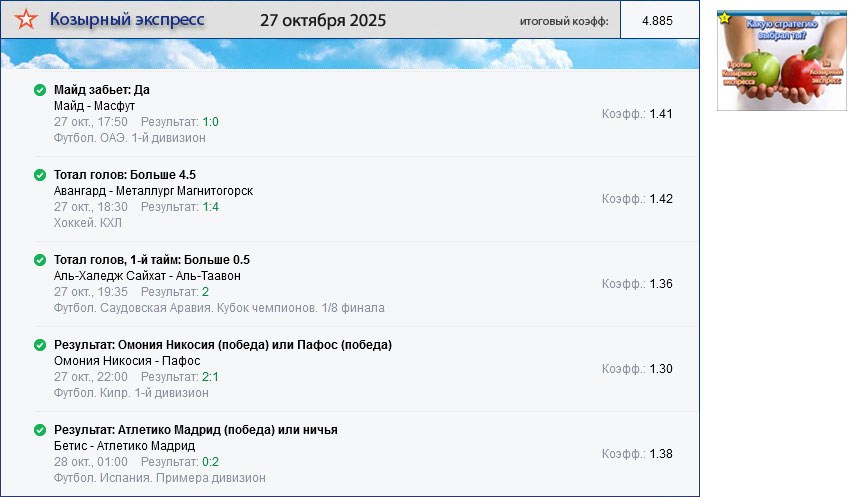This screenshot has height=497, width=864.
Task: Click the 1:4 result of the hockey match
Action: click(210, 207)
